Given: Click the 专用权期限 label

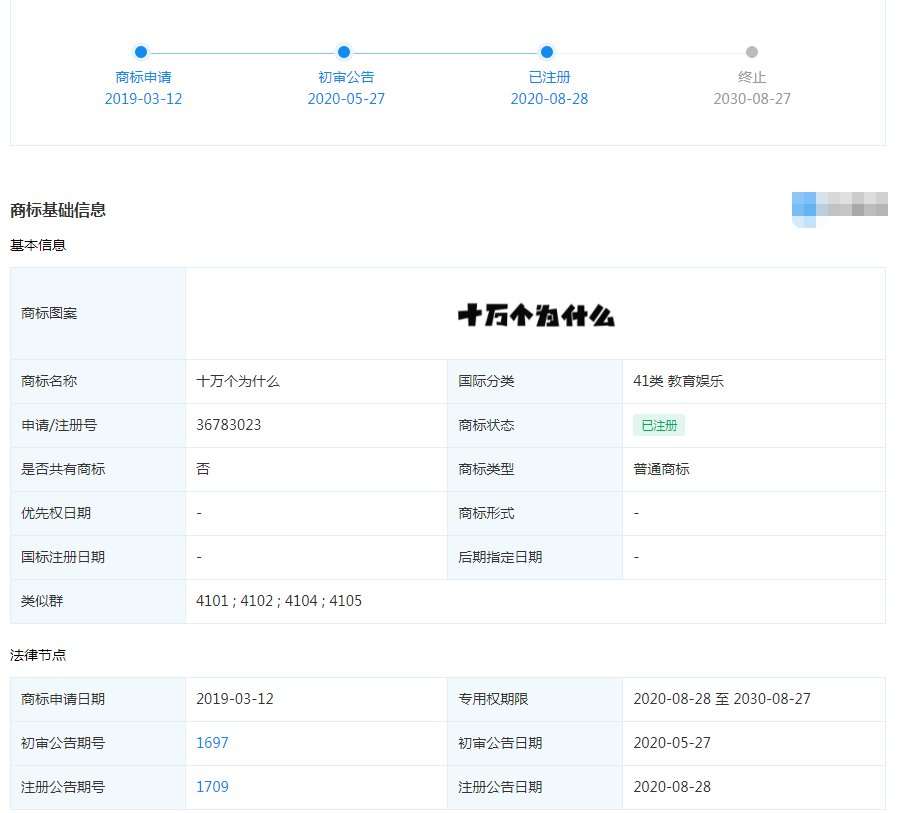Looking at the screenshot, I should tap(493, 699).
